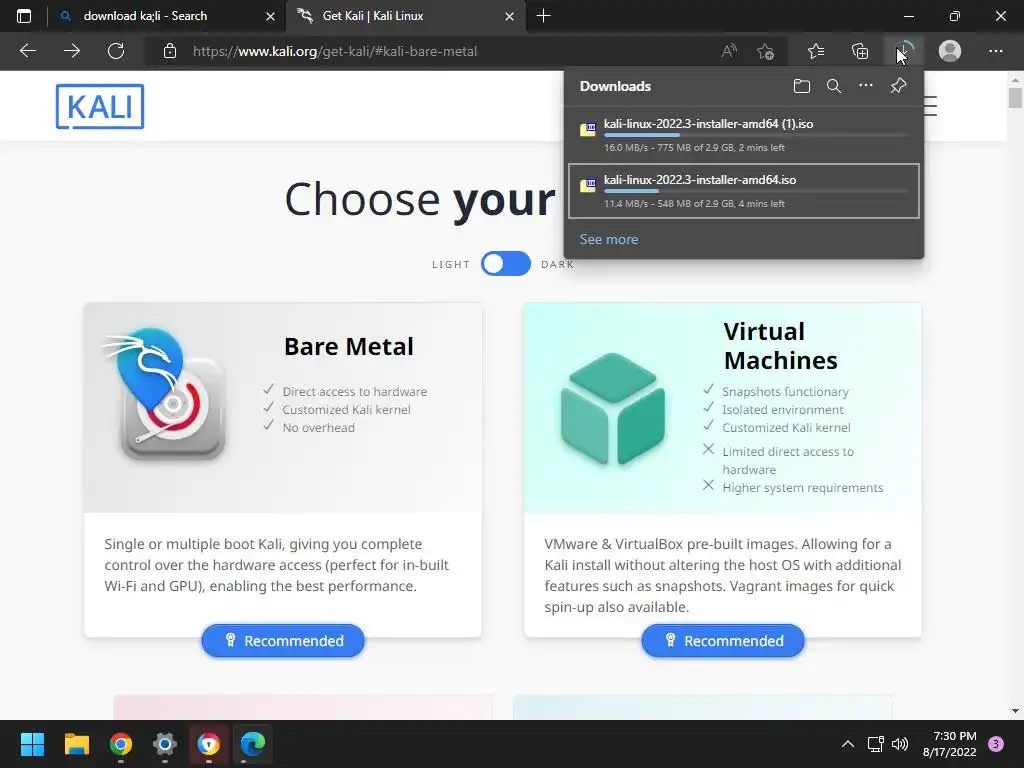Go forward with the browser forward arrow
Screen dimensions: 1024x768
[72, 51]
